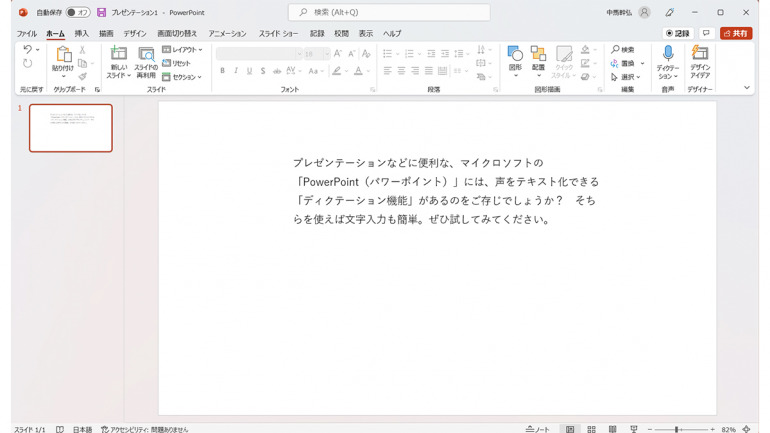Open the Insert (挿入) tab
The width and height of the screenshot is (770, 433).
click(82, 33)
